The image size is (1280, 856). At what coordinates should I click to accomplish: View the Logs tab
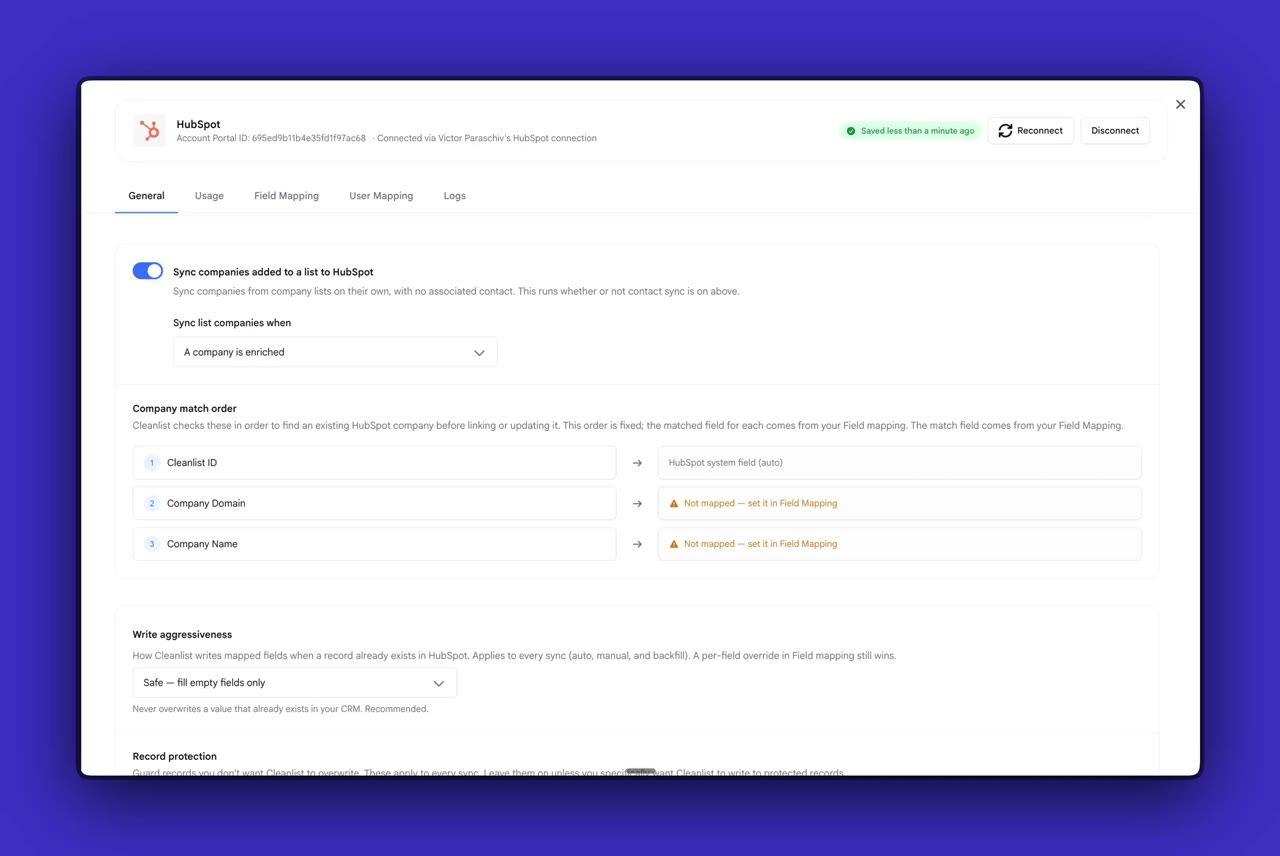pyautogui.click(x=455, y=196)
